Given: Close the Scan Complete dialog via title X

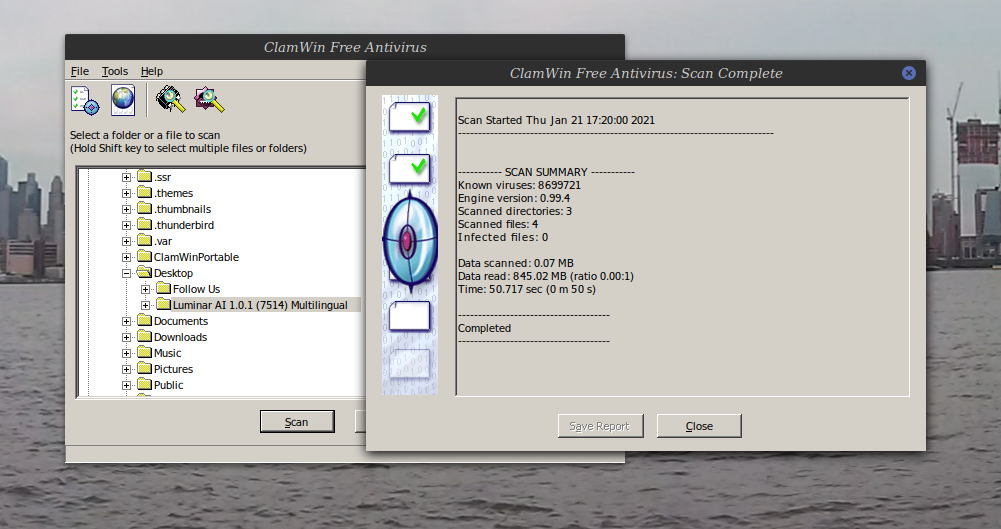Looking at the screenshot, I should 909,73.
